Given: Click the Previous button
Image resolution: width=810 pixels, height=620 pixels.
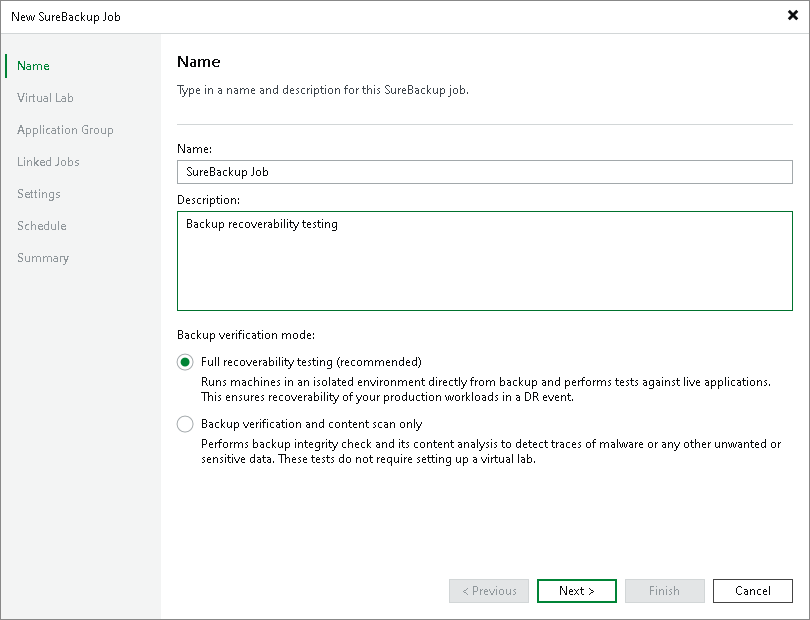Looking at the screenshot, I should pyautogui.click(x=488, y=590).
